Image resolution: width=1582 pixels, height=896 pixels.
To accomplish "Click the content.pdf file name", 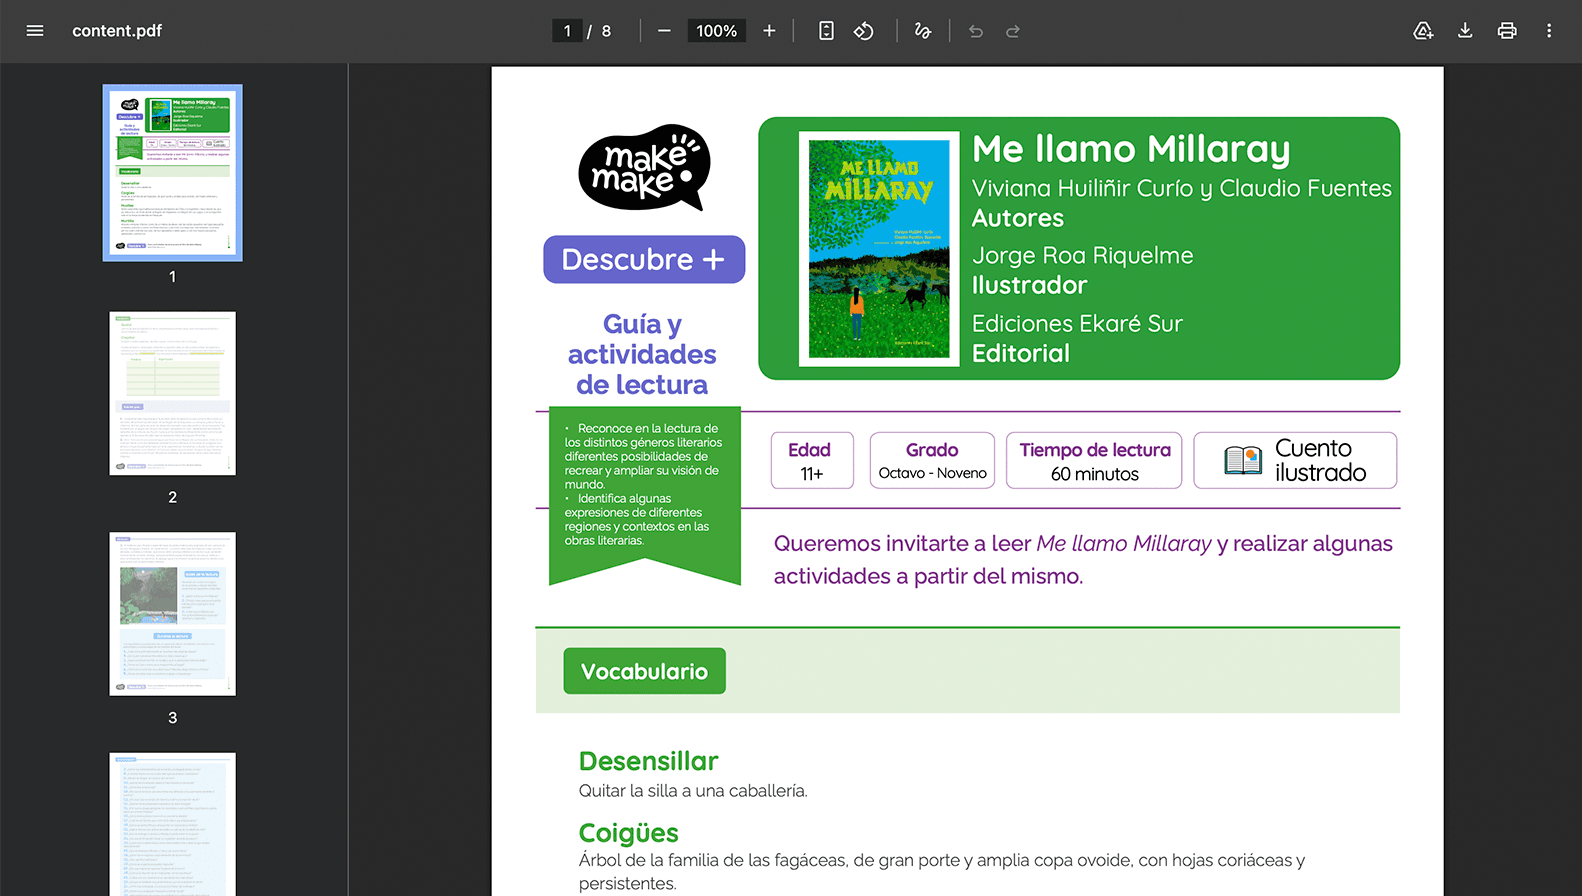I will 117,31.
